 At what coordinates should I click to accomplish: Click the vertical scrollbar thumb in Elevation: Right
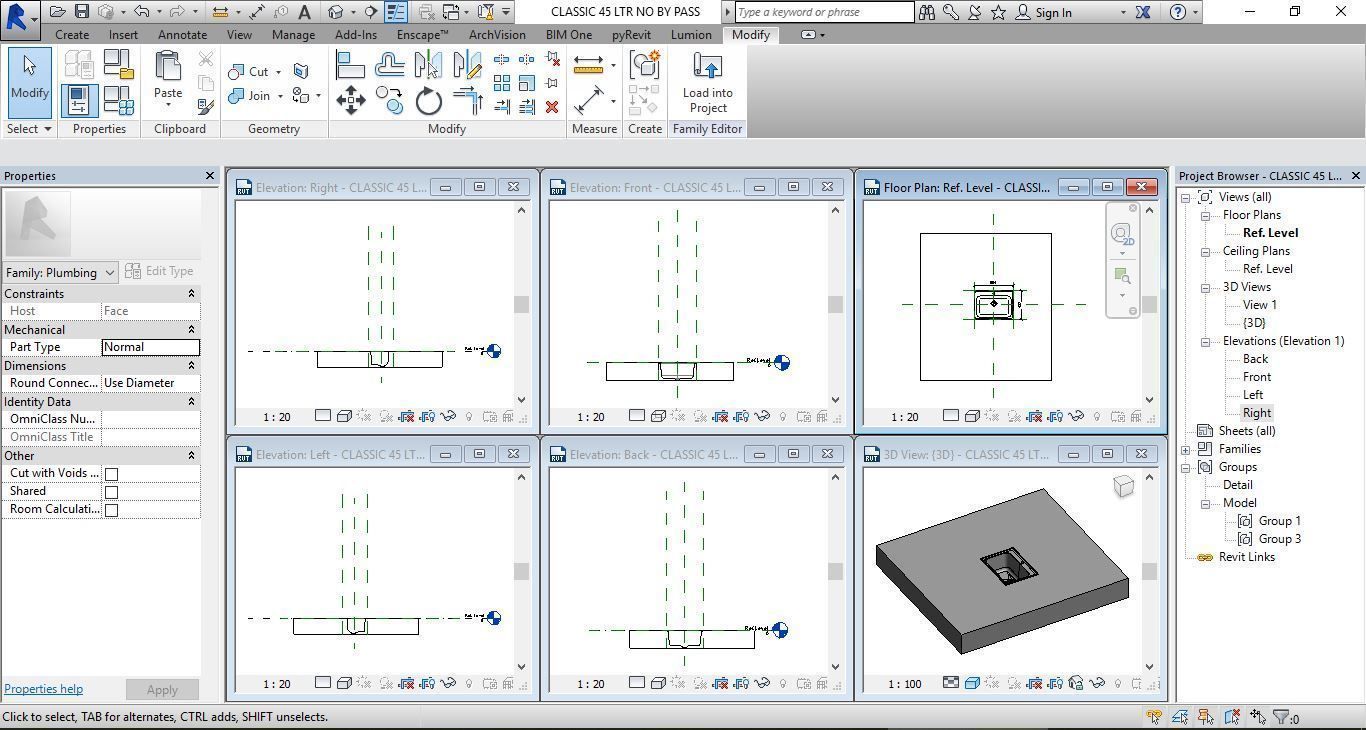tap(521, 304)
